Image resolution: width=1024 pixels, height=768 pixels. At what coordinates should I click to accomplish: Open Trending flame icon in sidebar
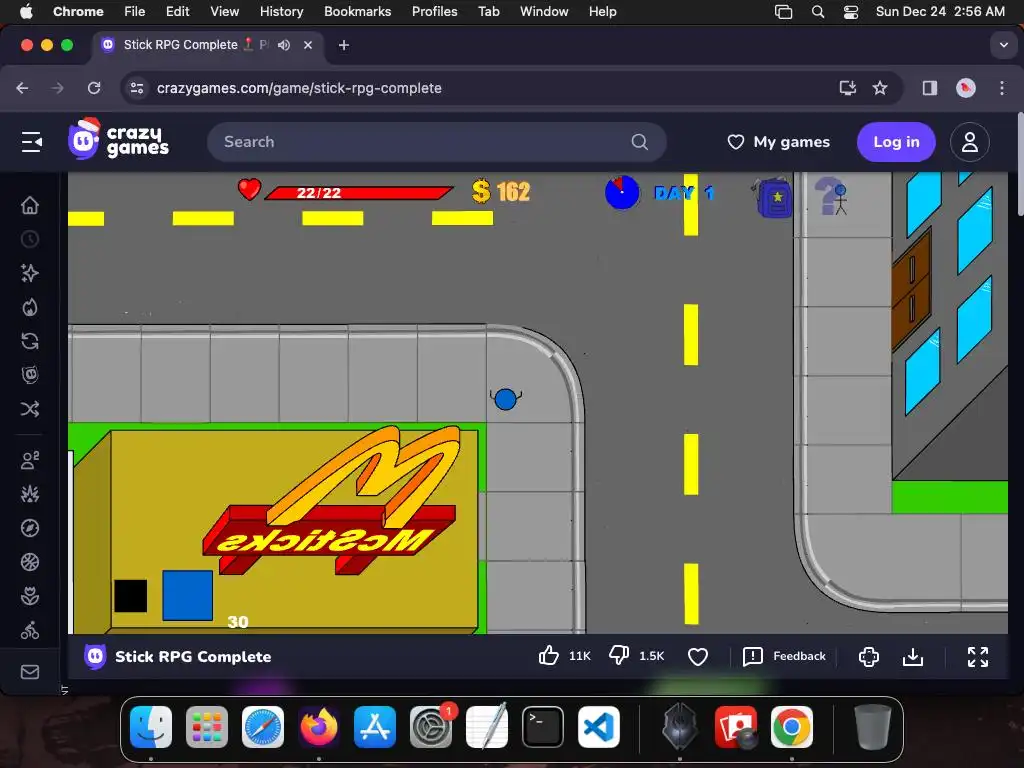coord(29,307)
